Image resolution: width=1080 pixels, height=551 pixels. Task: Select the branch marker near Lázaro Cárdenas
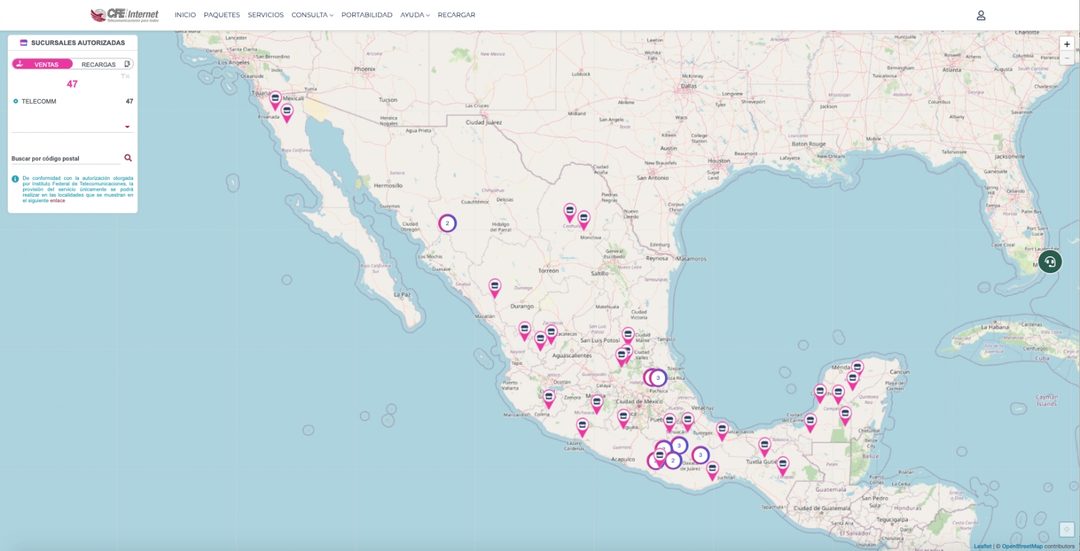click(x=583, y=427)
